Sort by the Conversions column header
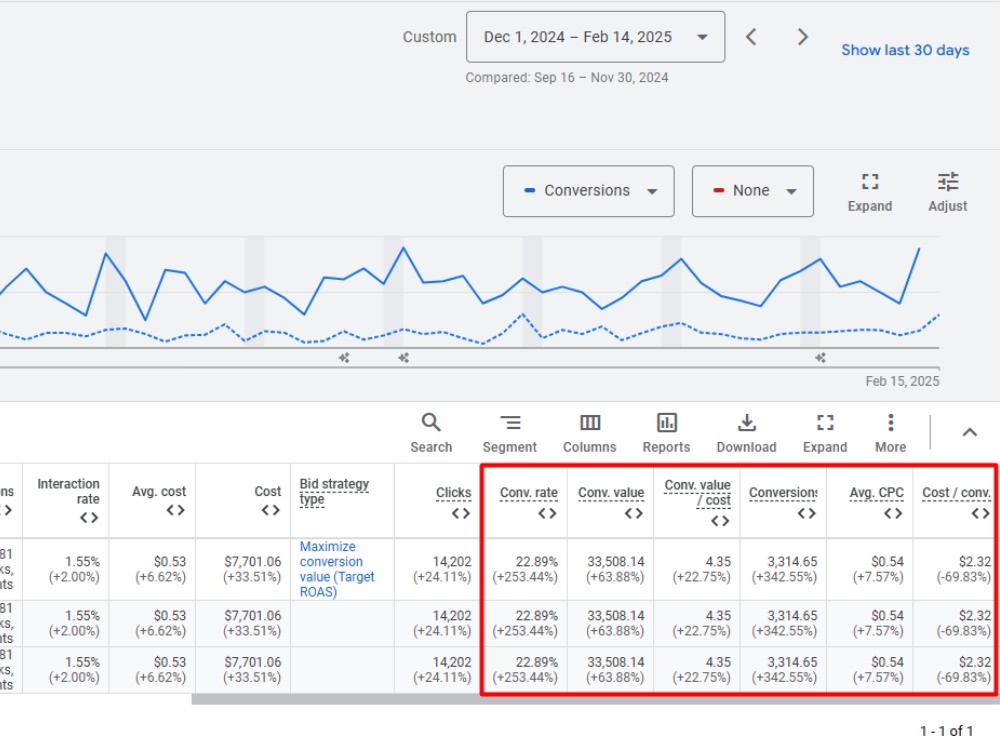Viewport: 1000px width, 750px height. click(783, 492)
